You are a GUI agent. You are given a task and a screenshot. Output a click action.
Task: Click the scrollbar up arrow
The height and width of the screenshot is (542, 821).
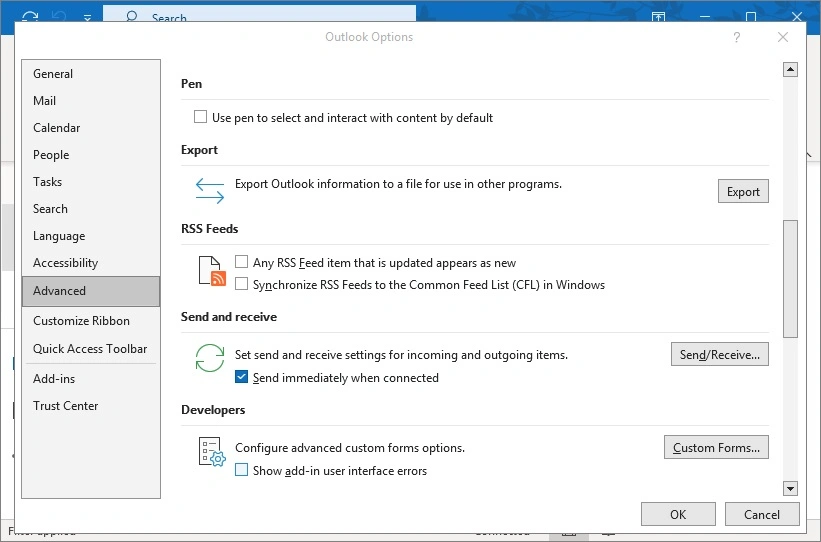[790, 69]
